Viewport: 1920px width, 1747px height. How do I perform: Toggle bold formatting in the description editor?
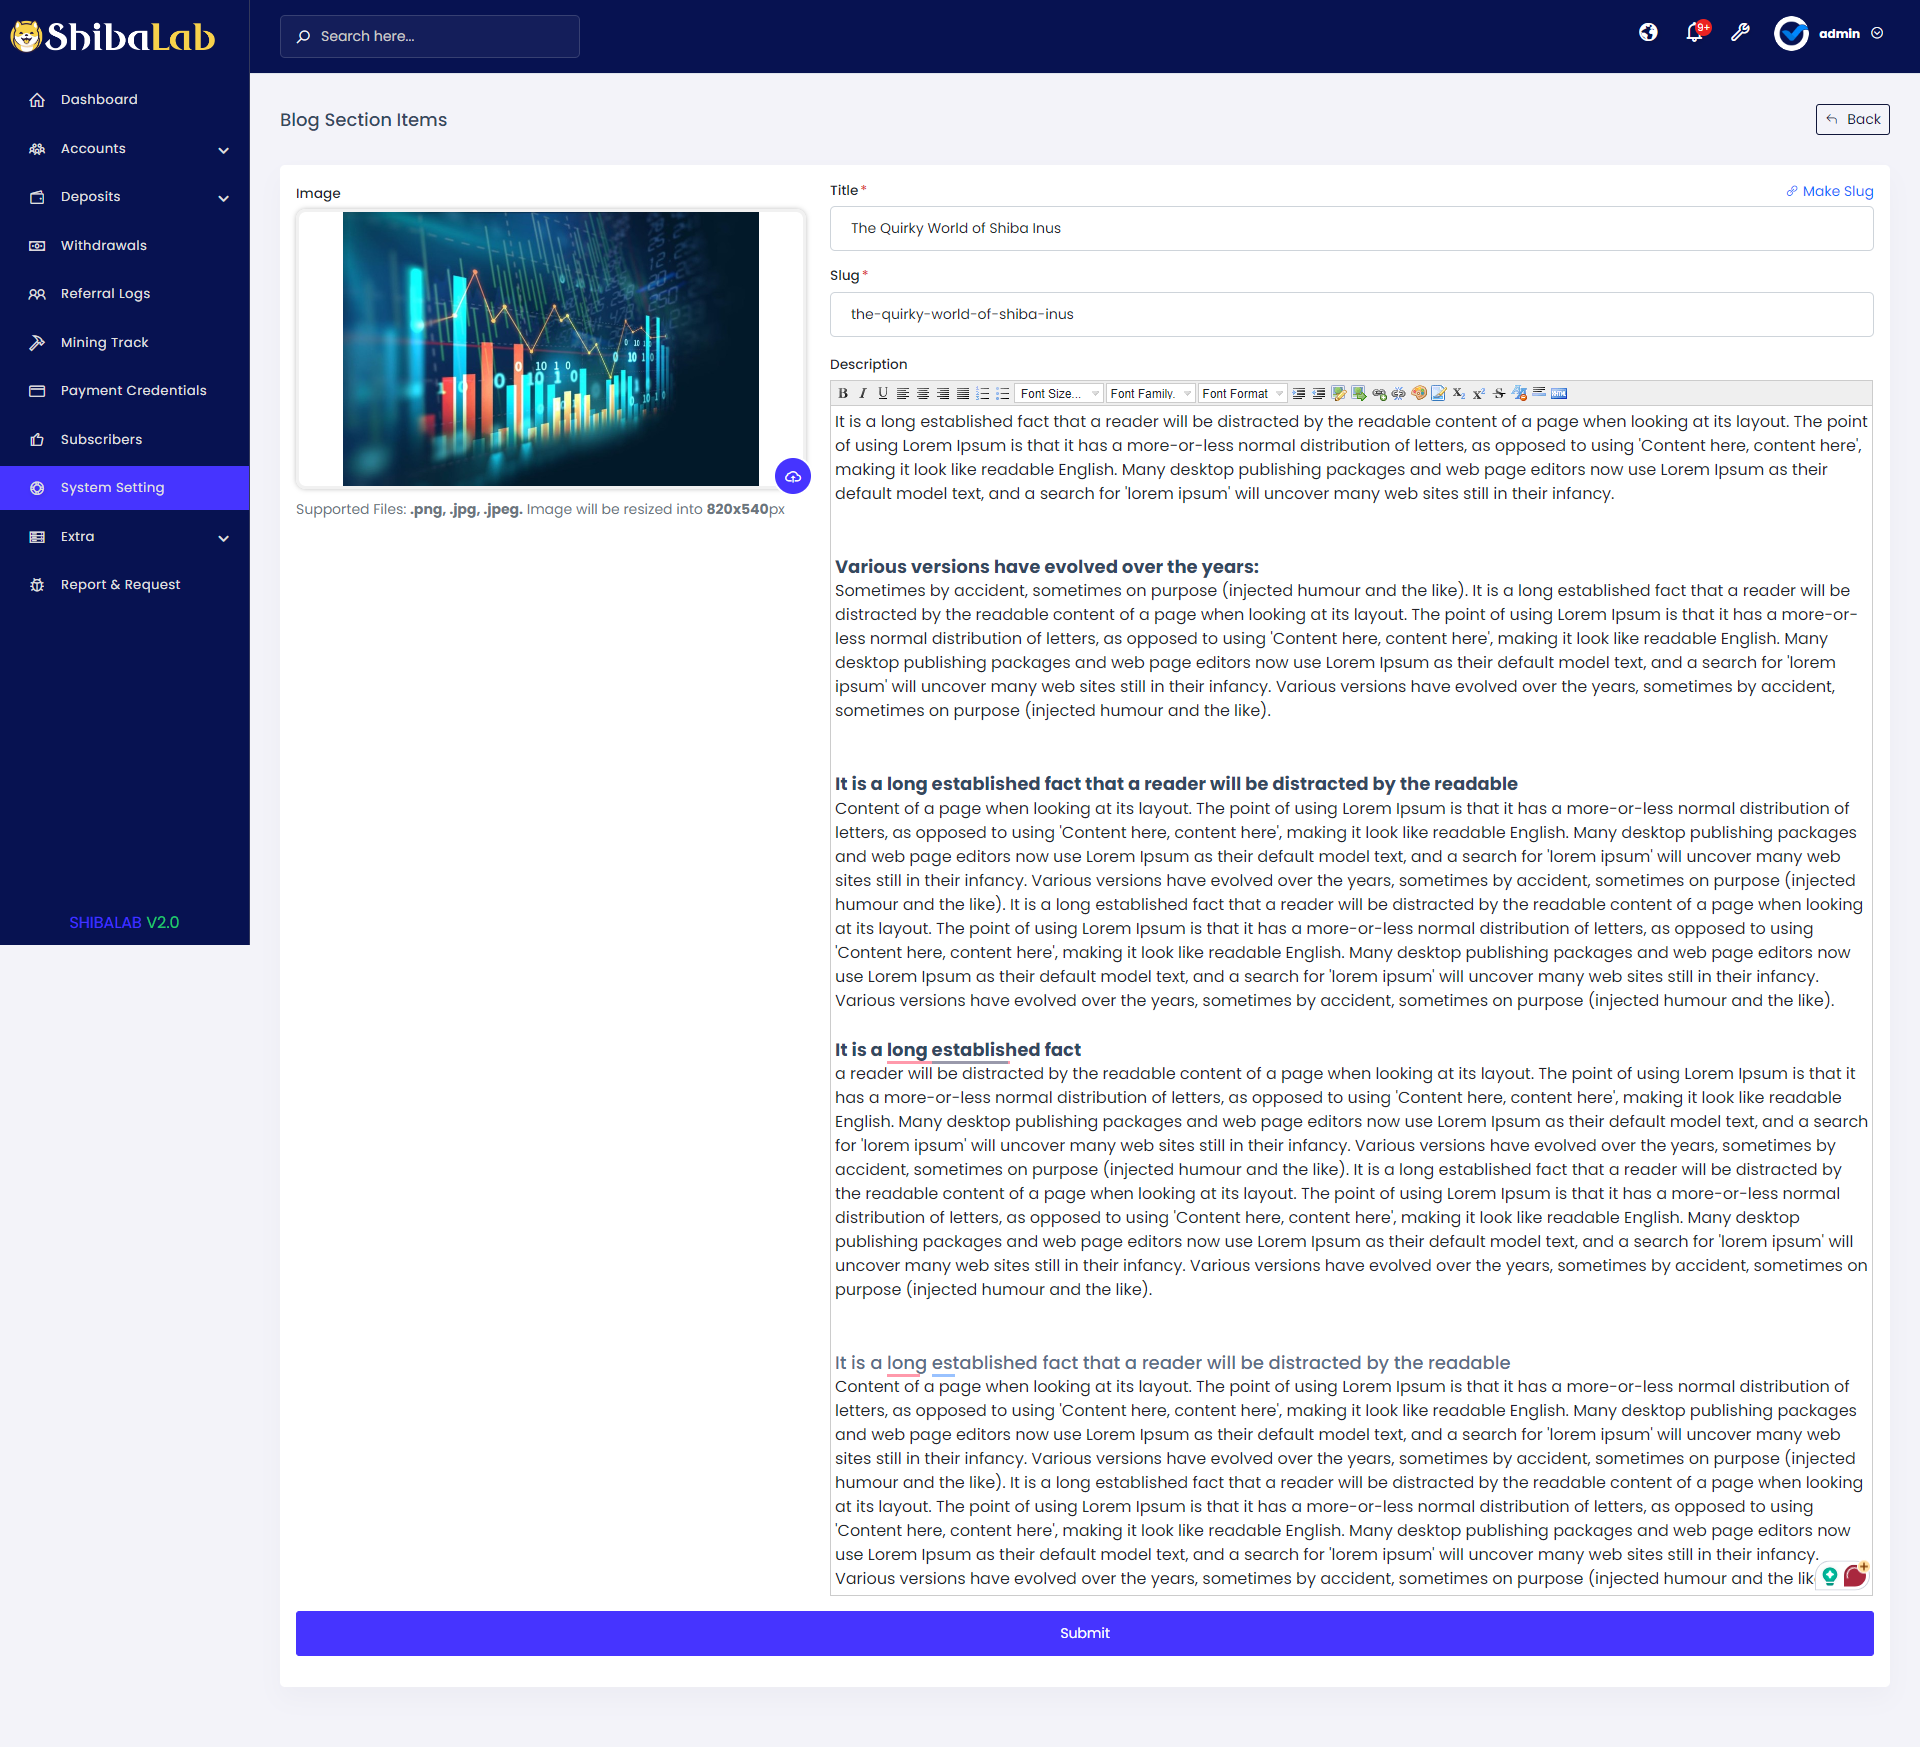844,393
